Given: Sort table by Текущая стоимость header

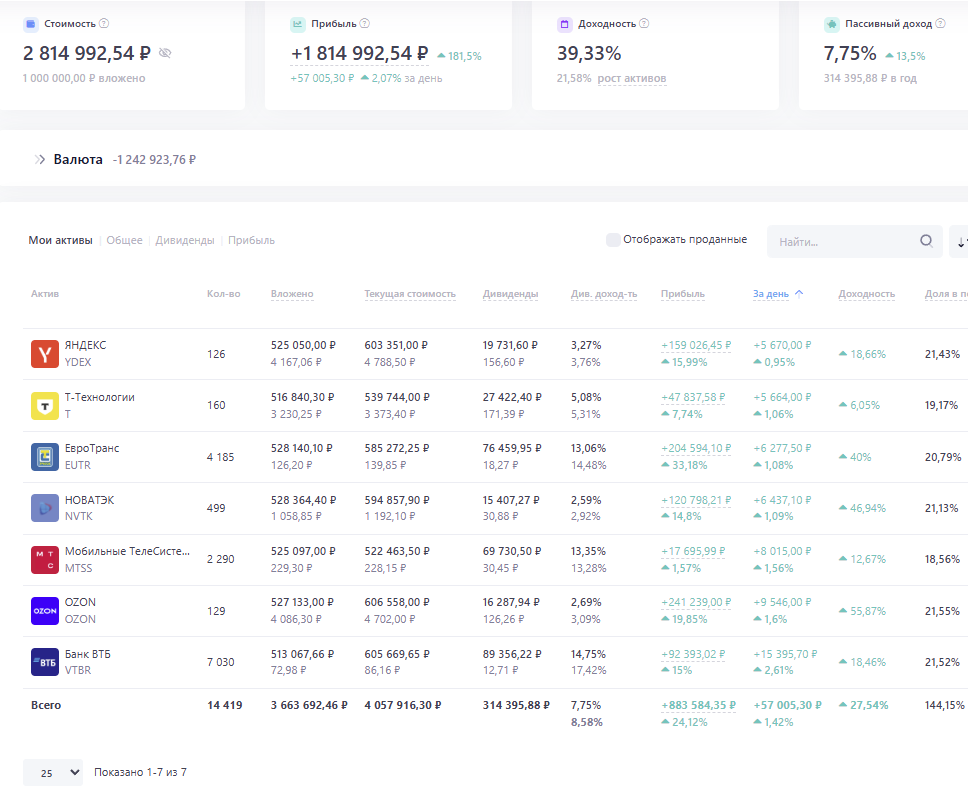Looking at the screenshot, I should (410, 294).
